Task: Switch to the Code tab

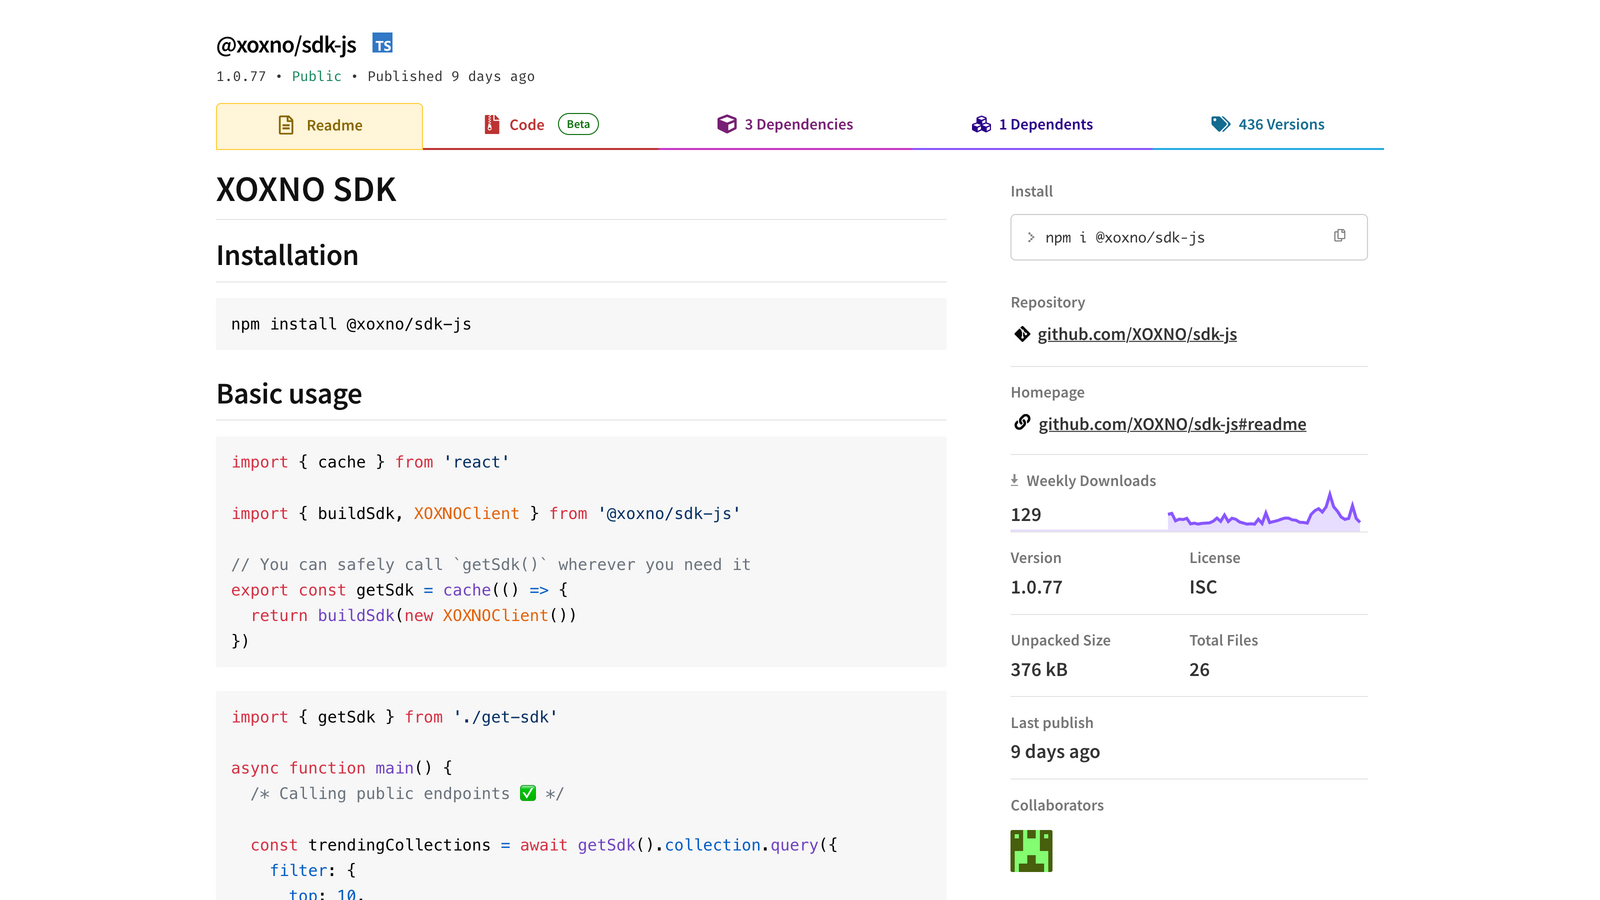Action: (527, 125)
